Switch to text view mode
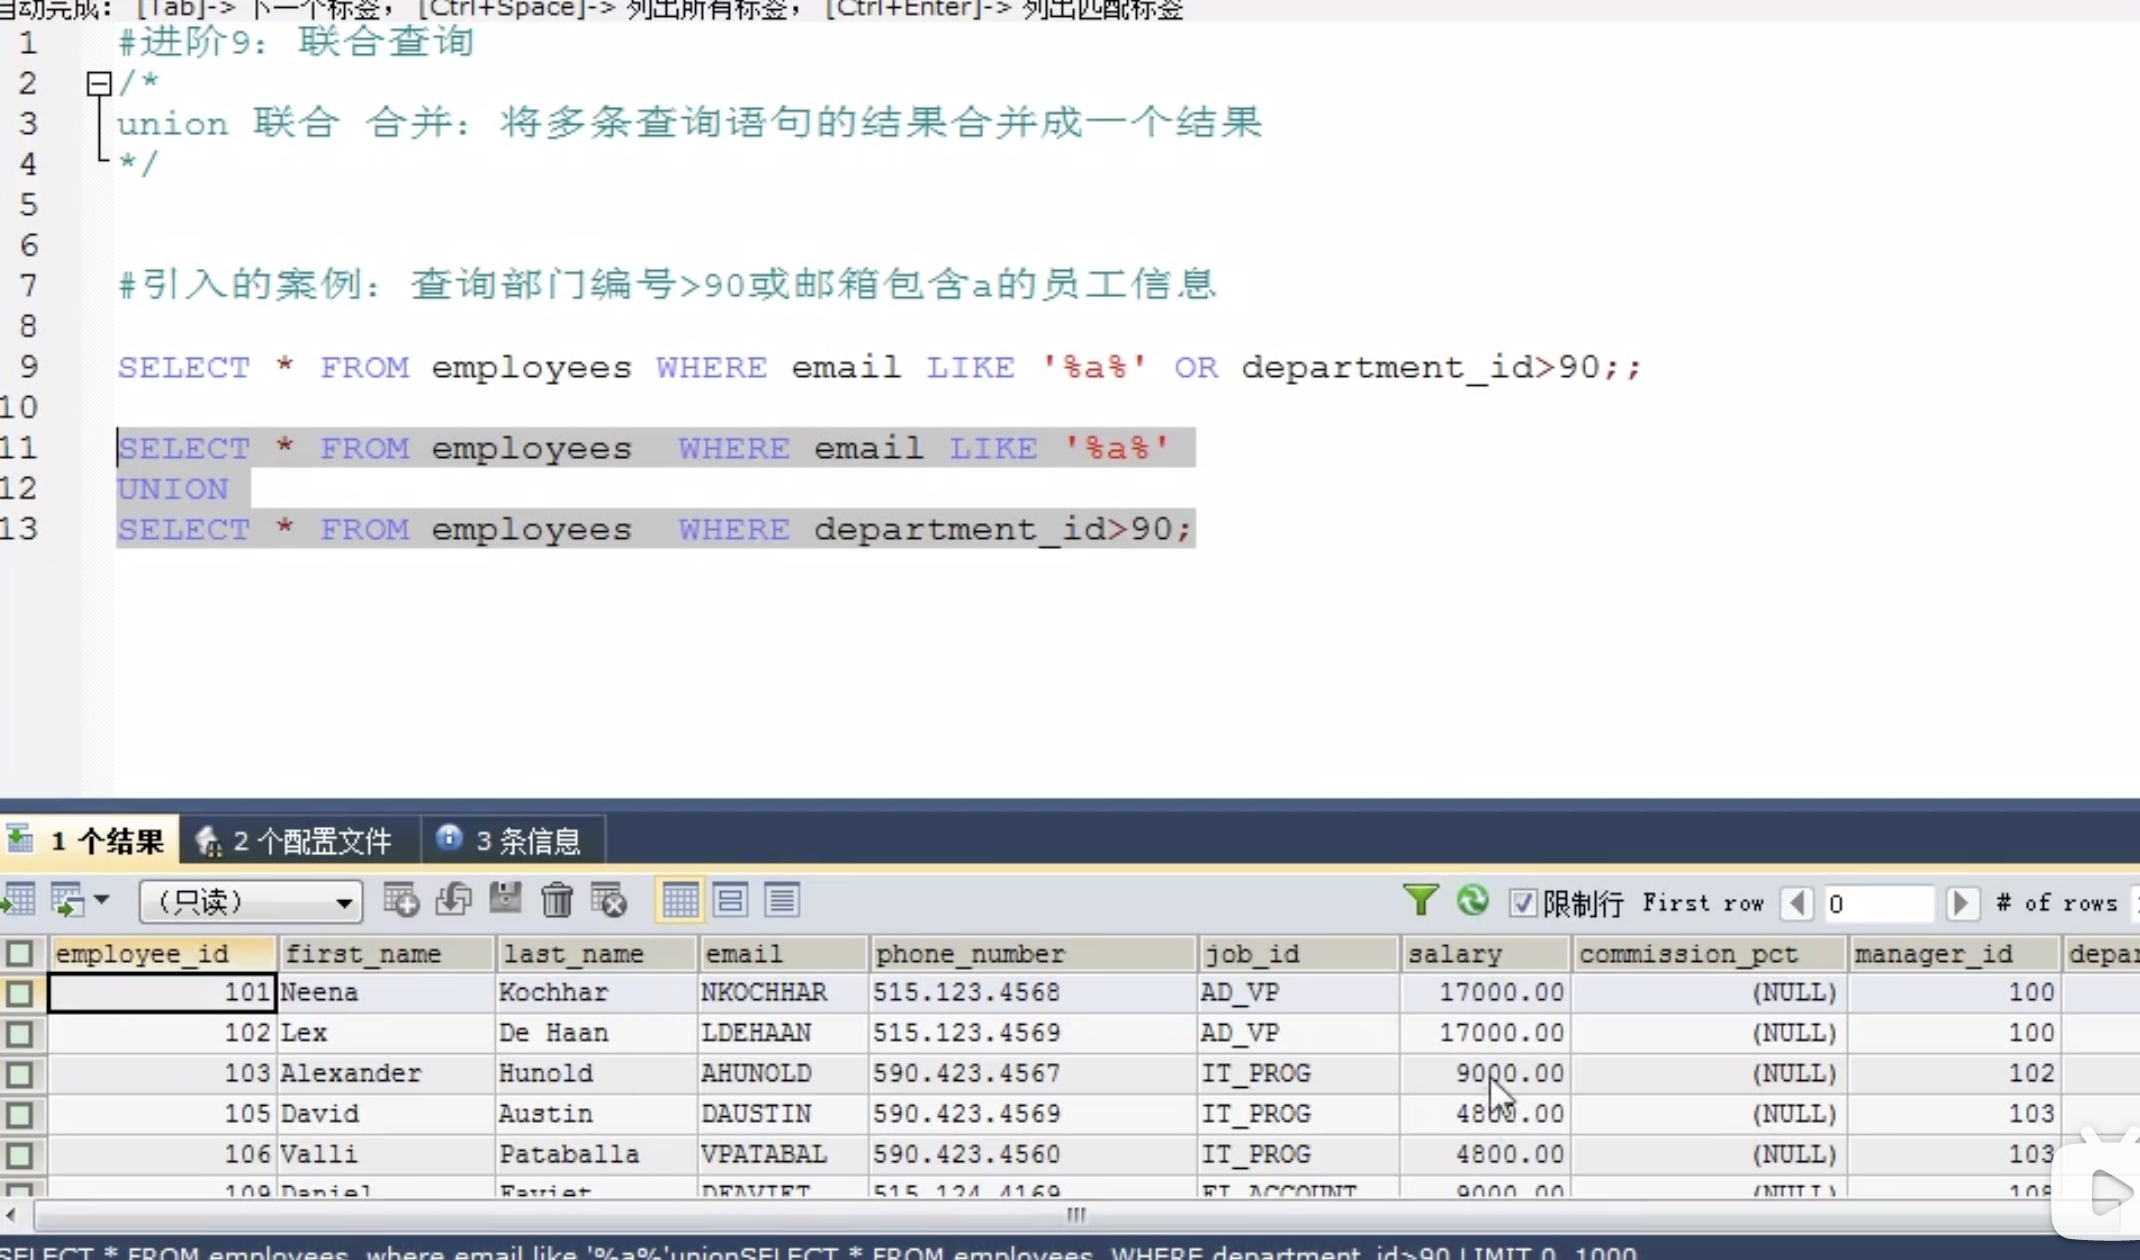Screen dimensions: 2140x1260 click(782, 900)
